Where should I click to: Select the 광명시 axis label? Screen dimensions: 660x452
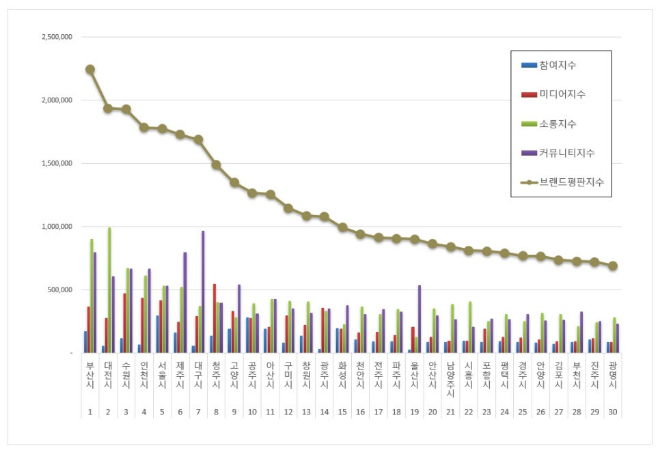[x=612, y=375]
